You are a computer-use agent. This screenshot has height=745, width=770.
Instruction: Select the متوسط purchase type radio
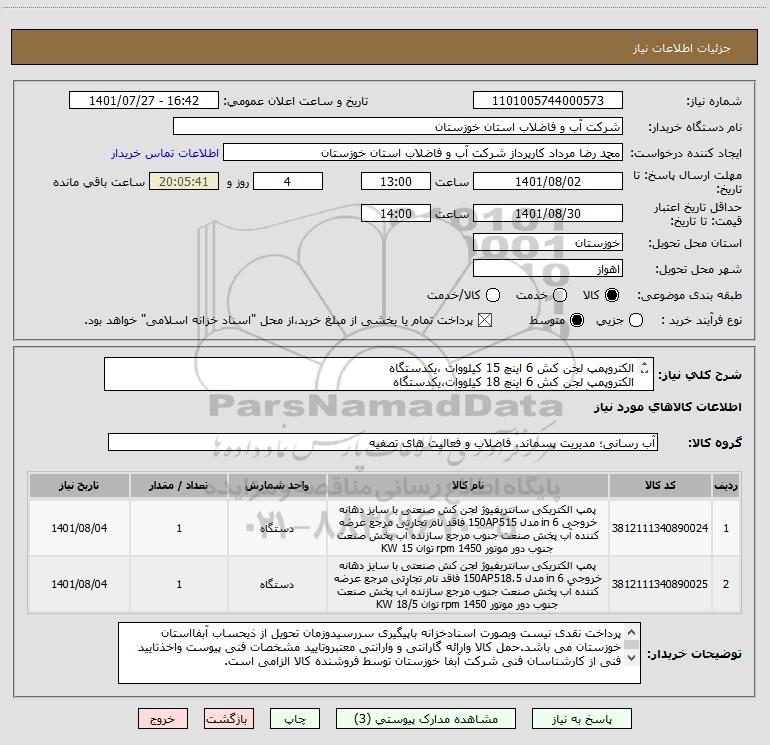coord(577,320)
